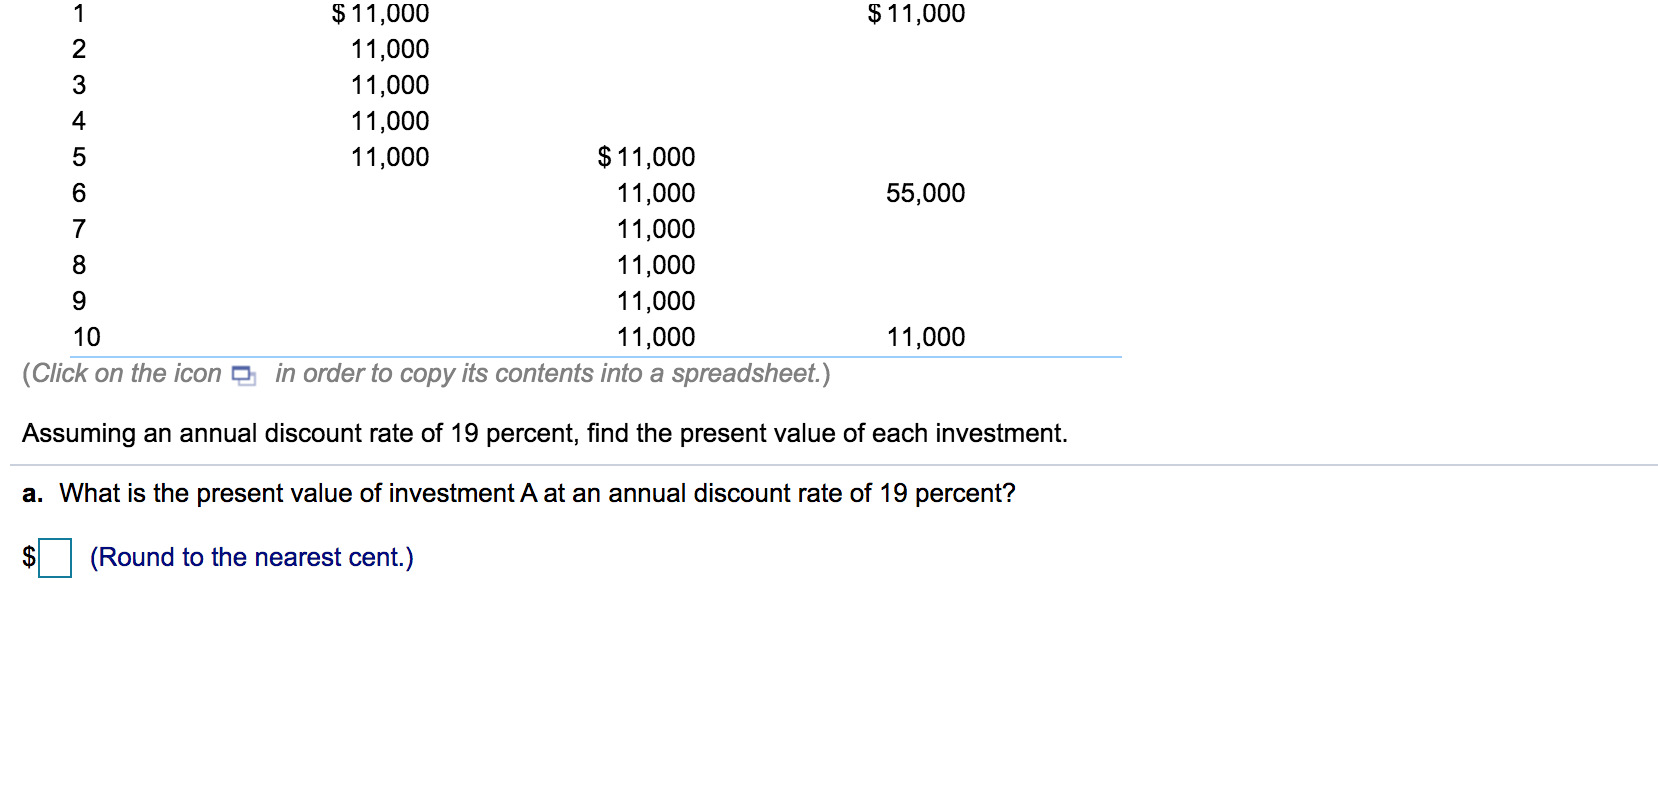This screenshot has height=792, width=1658.
Task: Select the Round to the nearest cent text
Action: pyautogui.click(x=251, y=558)
